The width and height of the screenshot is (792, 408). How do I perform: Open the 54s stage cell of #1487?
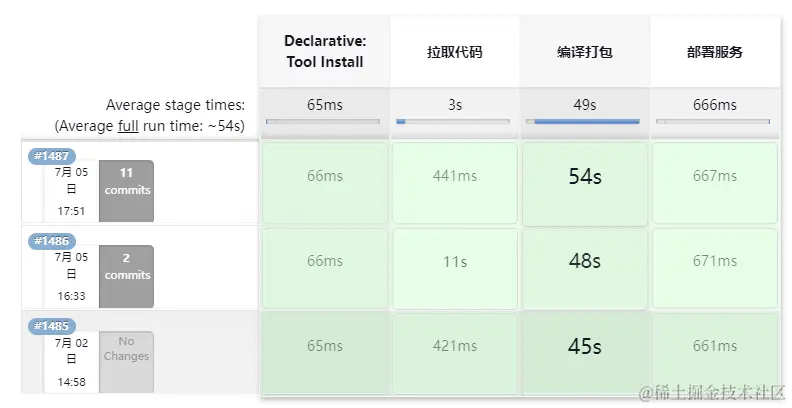[x=584, y=176]
